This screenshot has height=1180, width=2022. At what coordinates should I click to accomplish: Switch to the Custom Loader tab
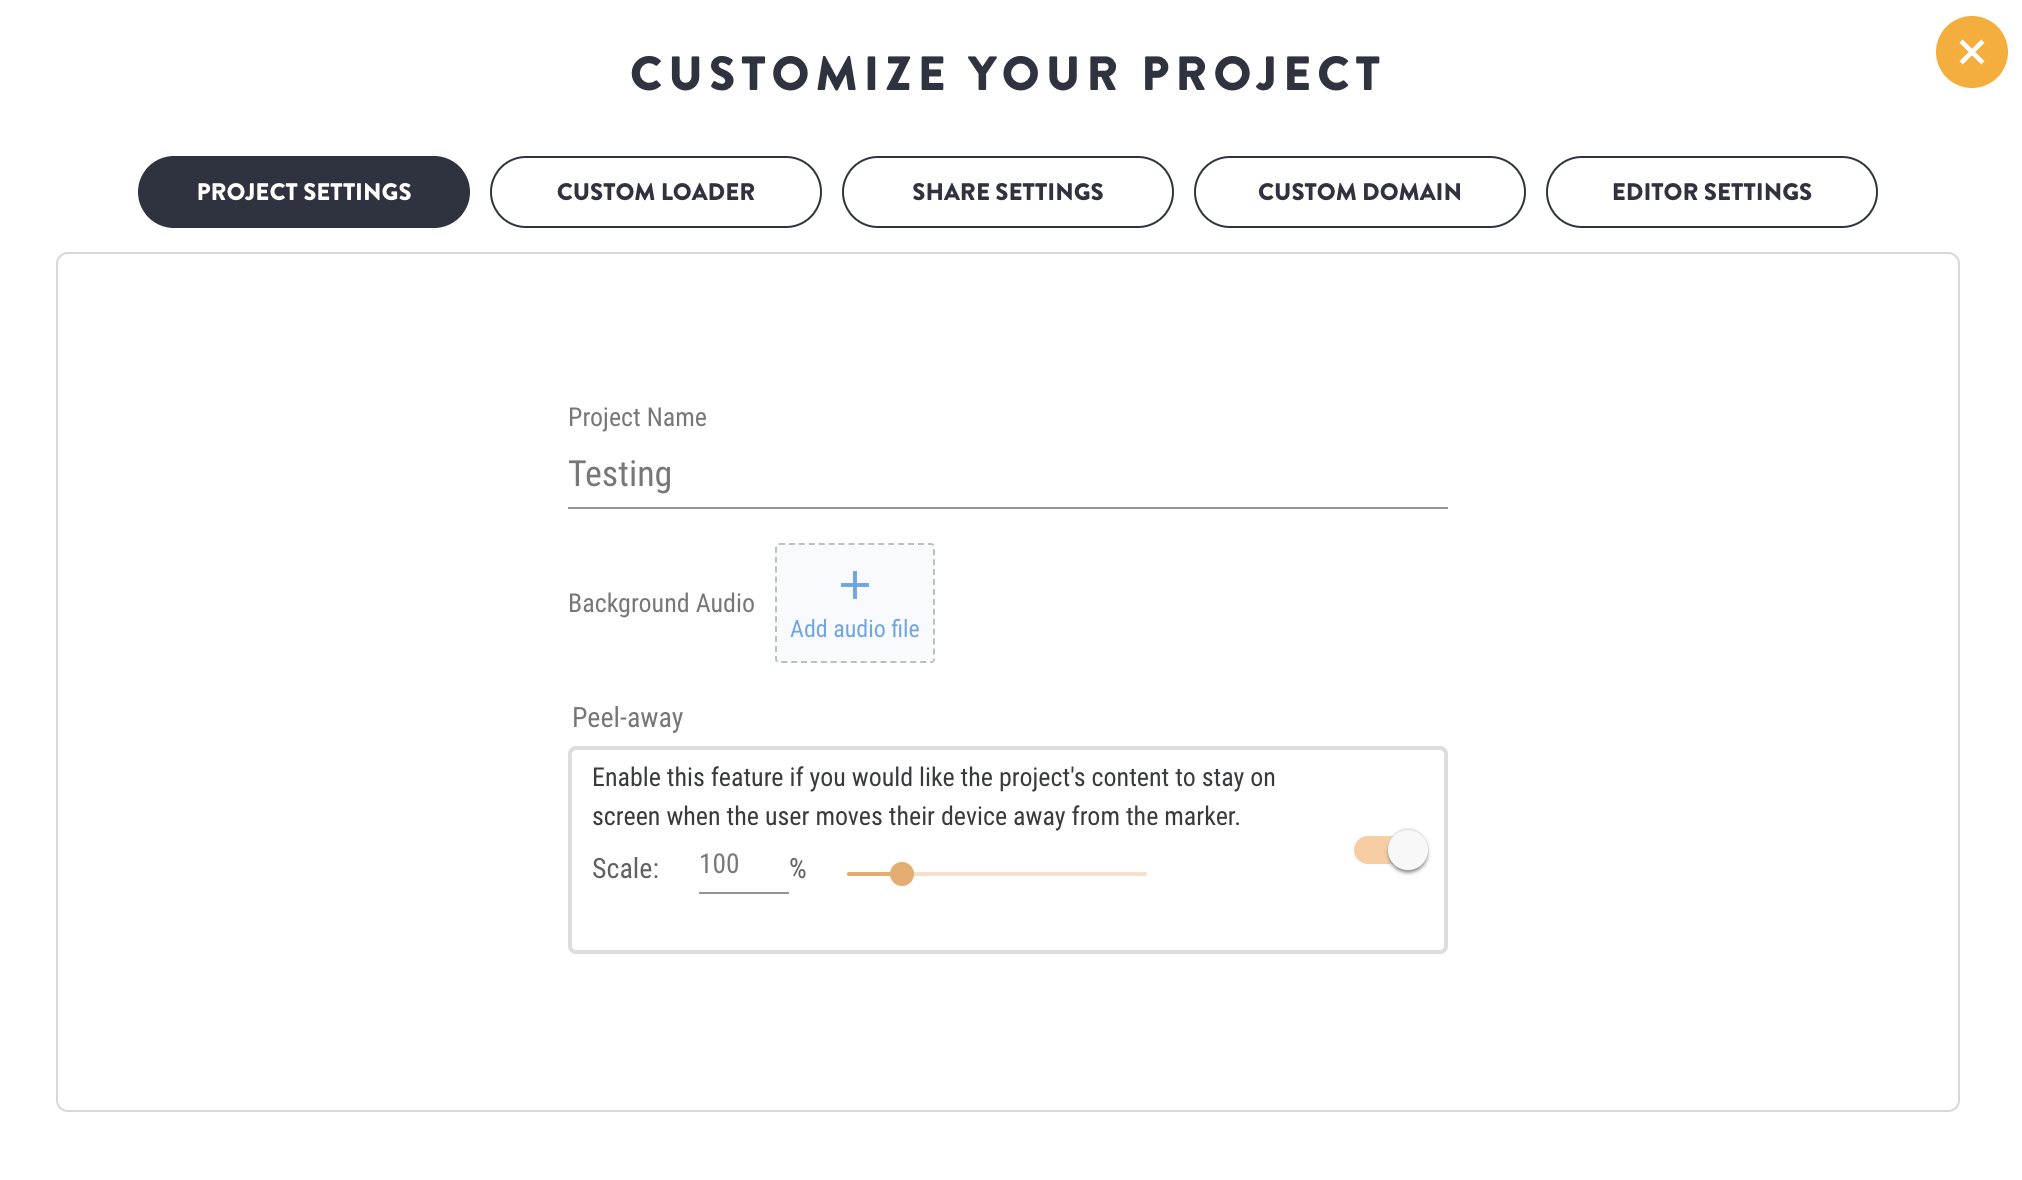click(656, 192)
